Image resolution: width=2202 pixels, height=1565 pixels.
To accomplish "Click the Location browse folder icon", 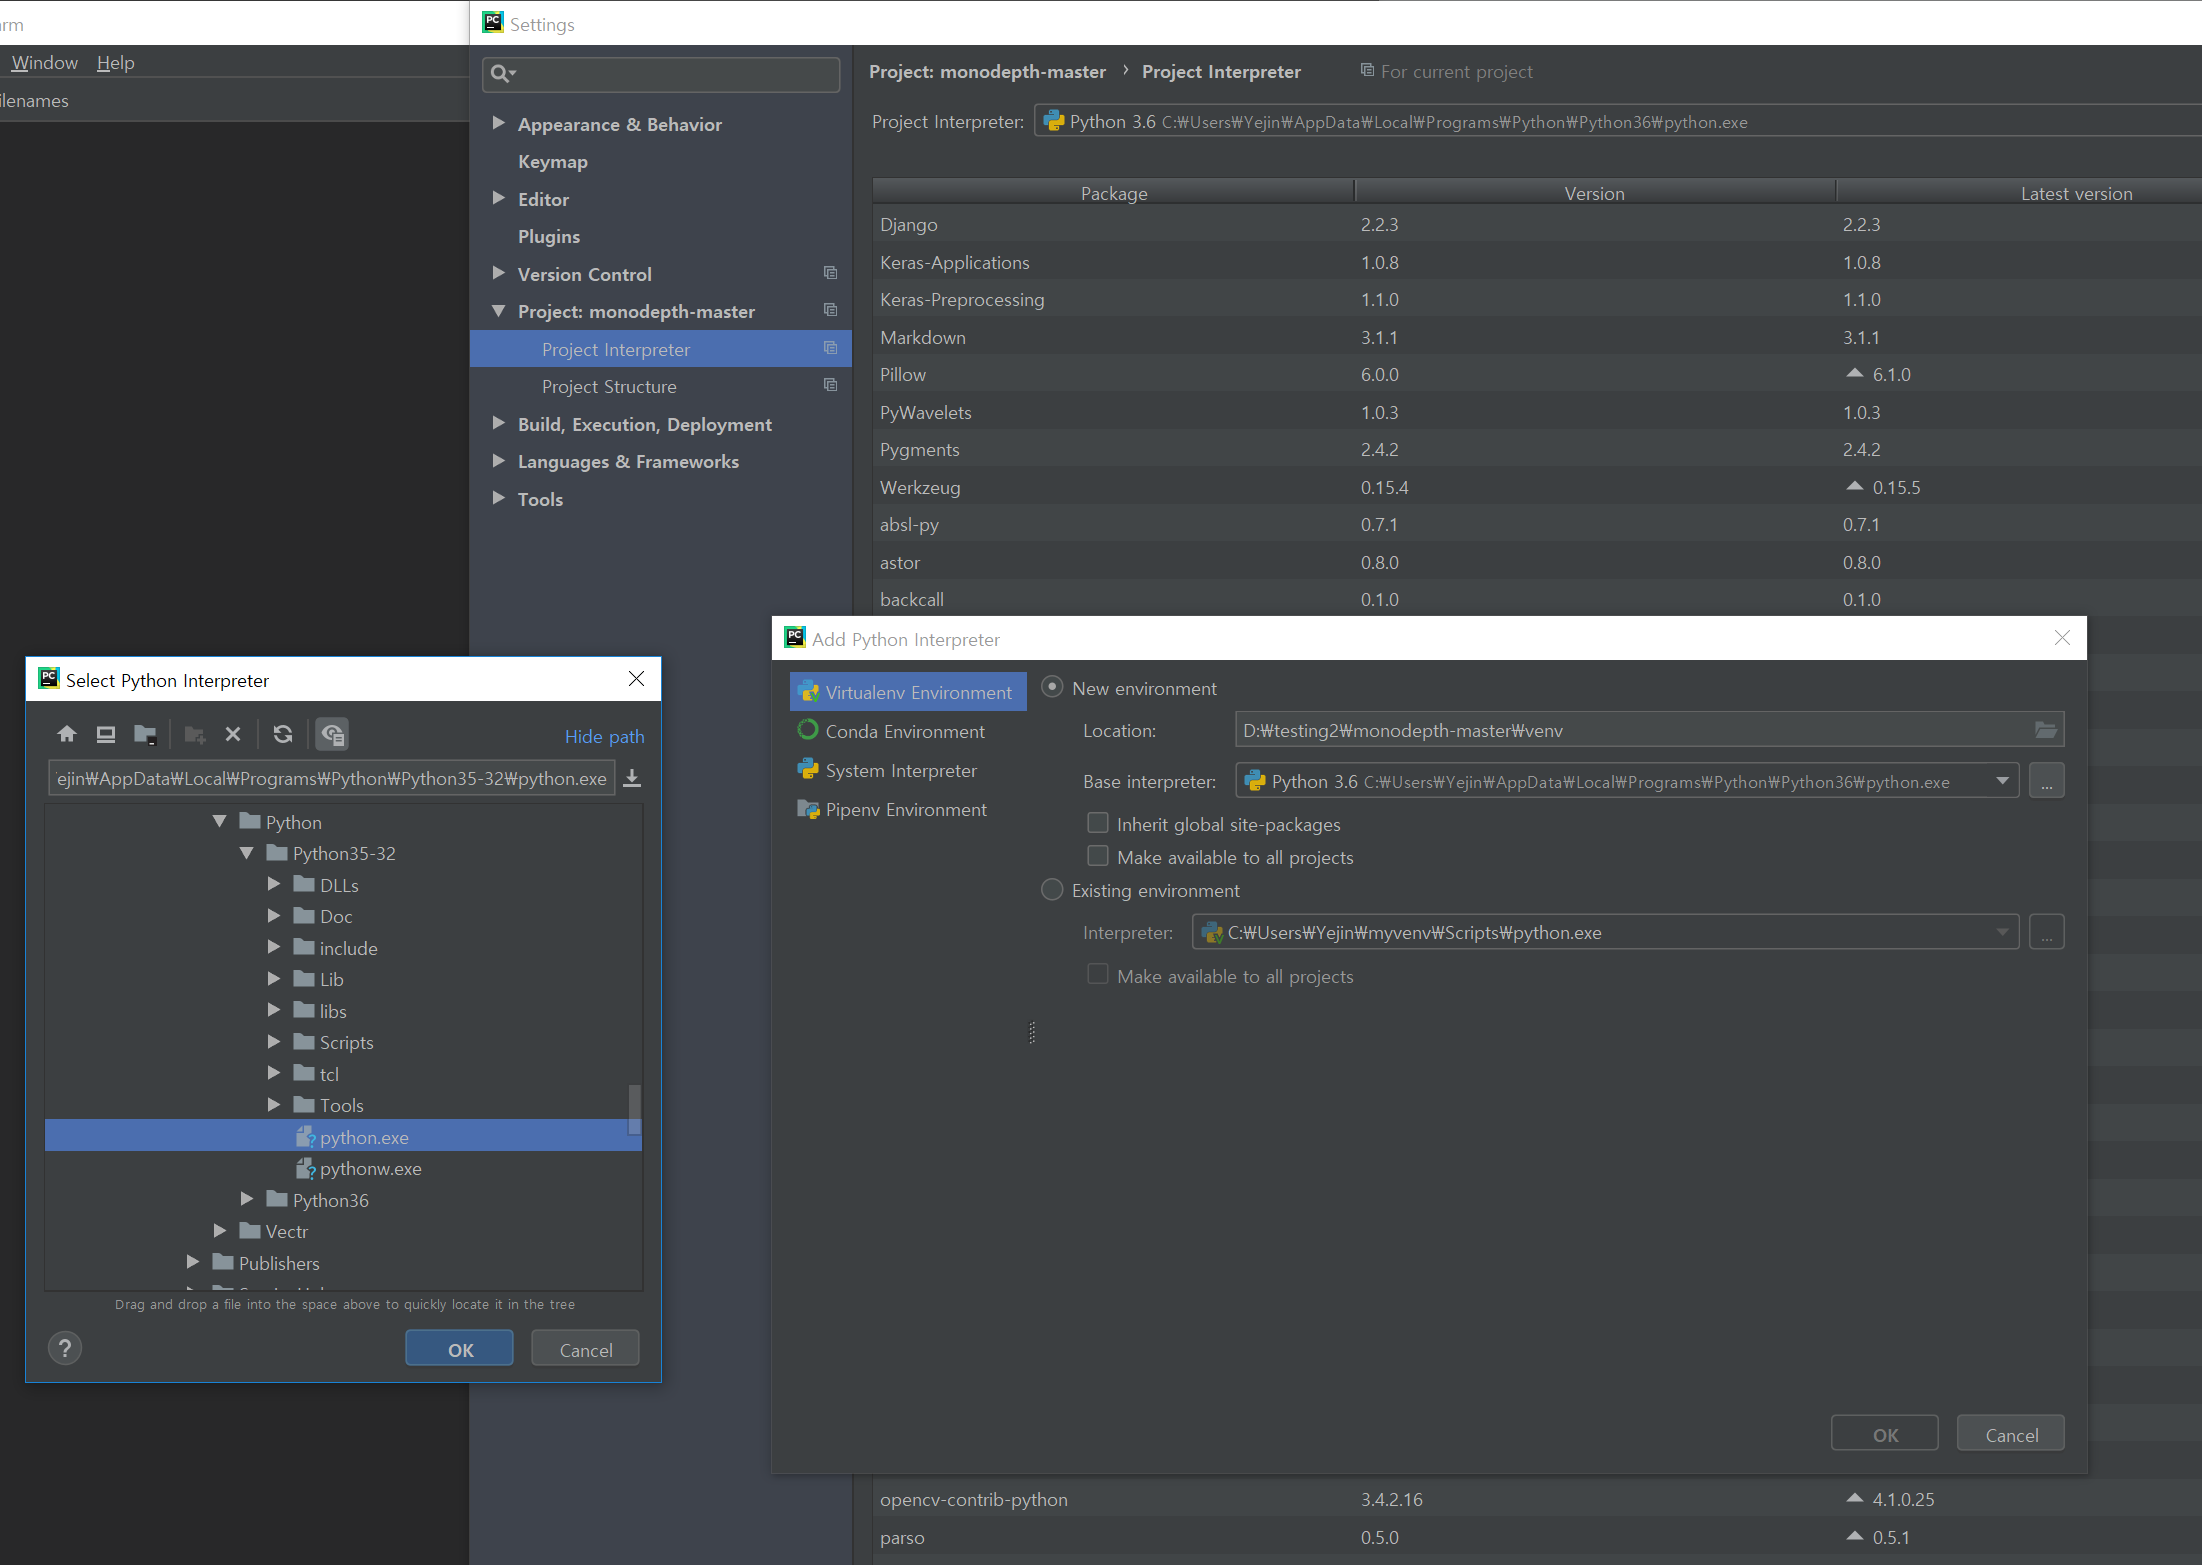I will pos(2045,731).
